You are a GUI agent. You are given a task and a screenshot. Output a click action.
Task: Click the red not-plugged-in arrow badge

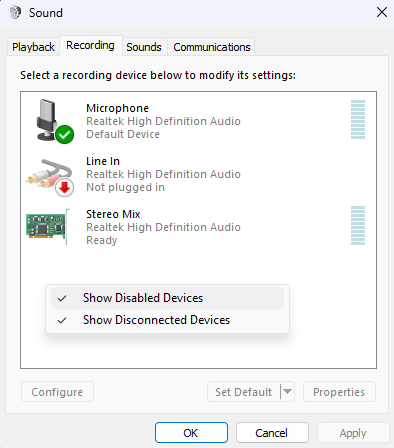(x=65, y=187)
